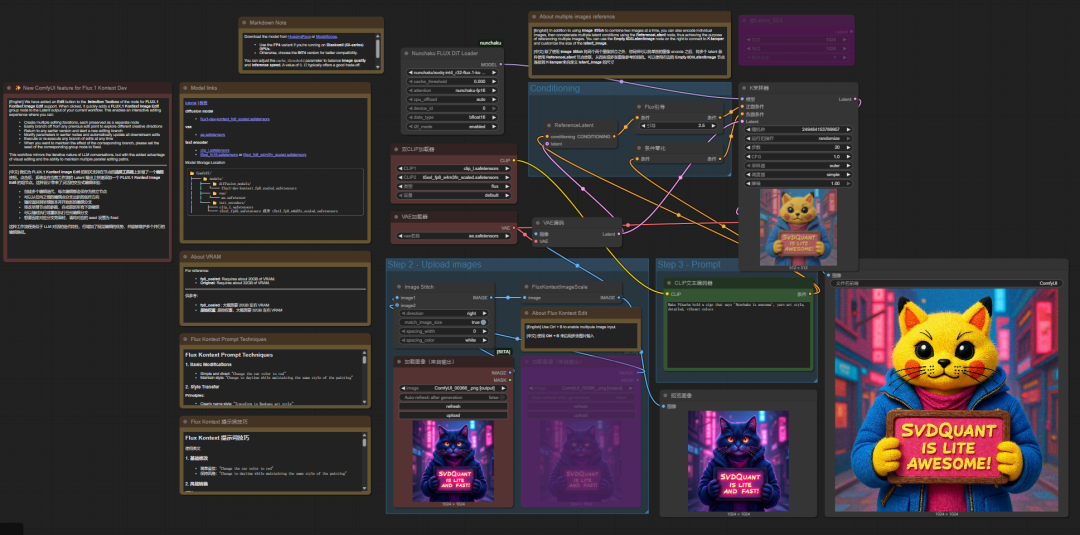Open the spacing_color white dropdown
This screenshot has height=535, width=1080.
444,340
